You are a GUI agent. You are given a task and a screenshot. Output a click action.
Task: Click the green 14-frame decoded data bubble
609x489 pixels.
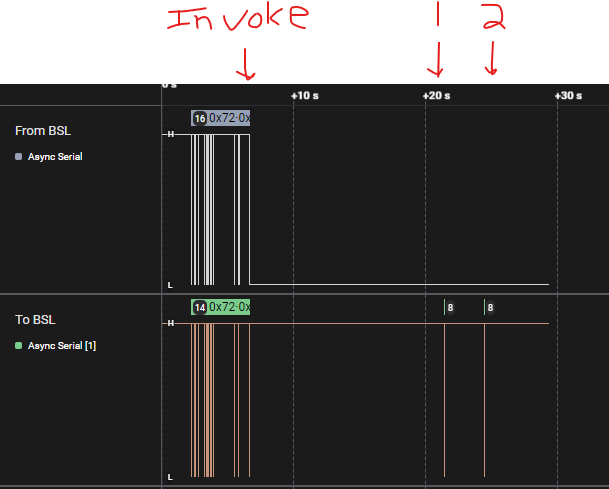[x=220, y=307]
